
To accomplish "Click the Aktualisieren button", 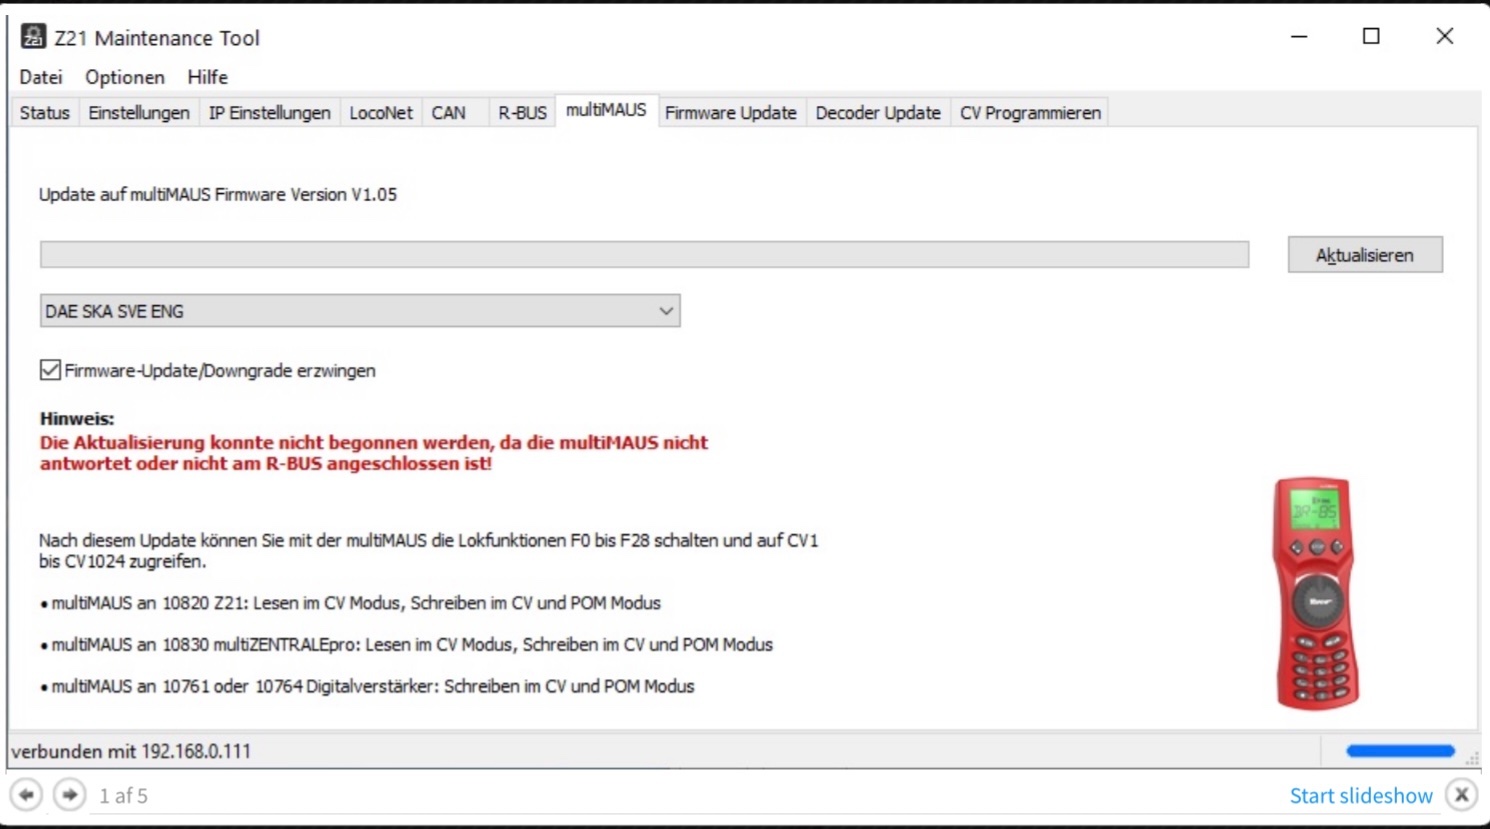I will click(x=1365, y=255).
